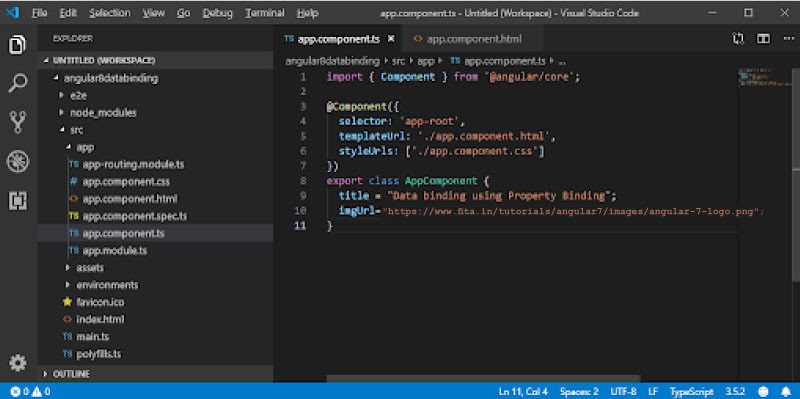Open the View menu
The width and height of the screenshot is (800, 399).
pyautogui.click(x=153, y=13)
